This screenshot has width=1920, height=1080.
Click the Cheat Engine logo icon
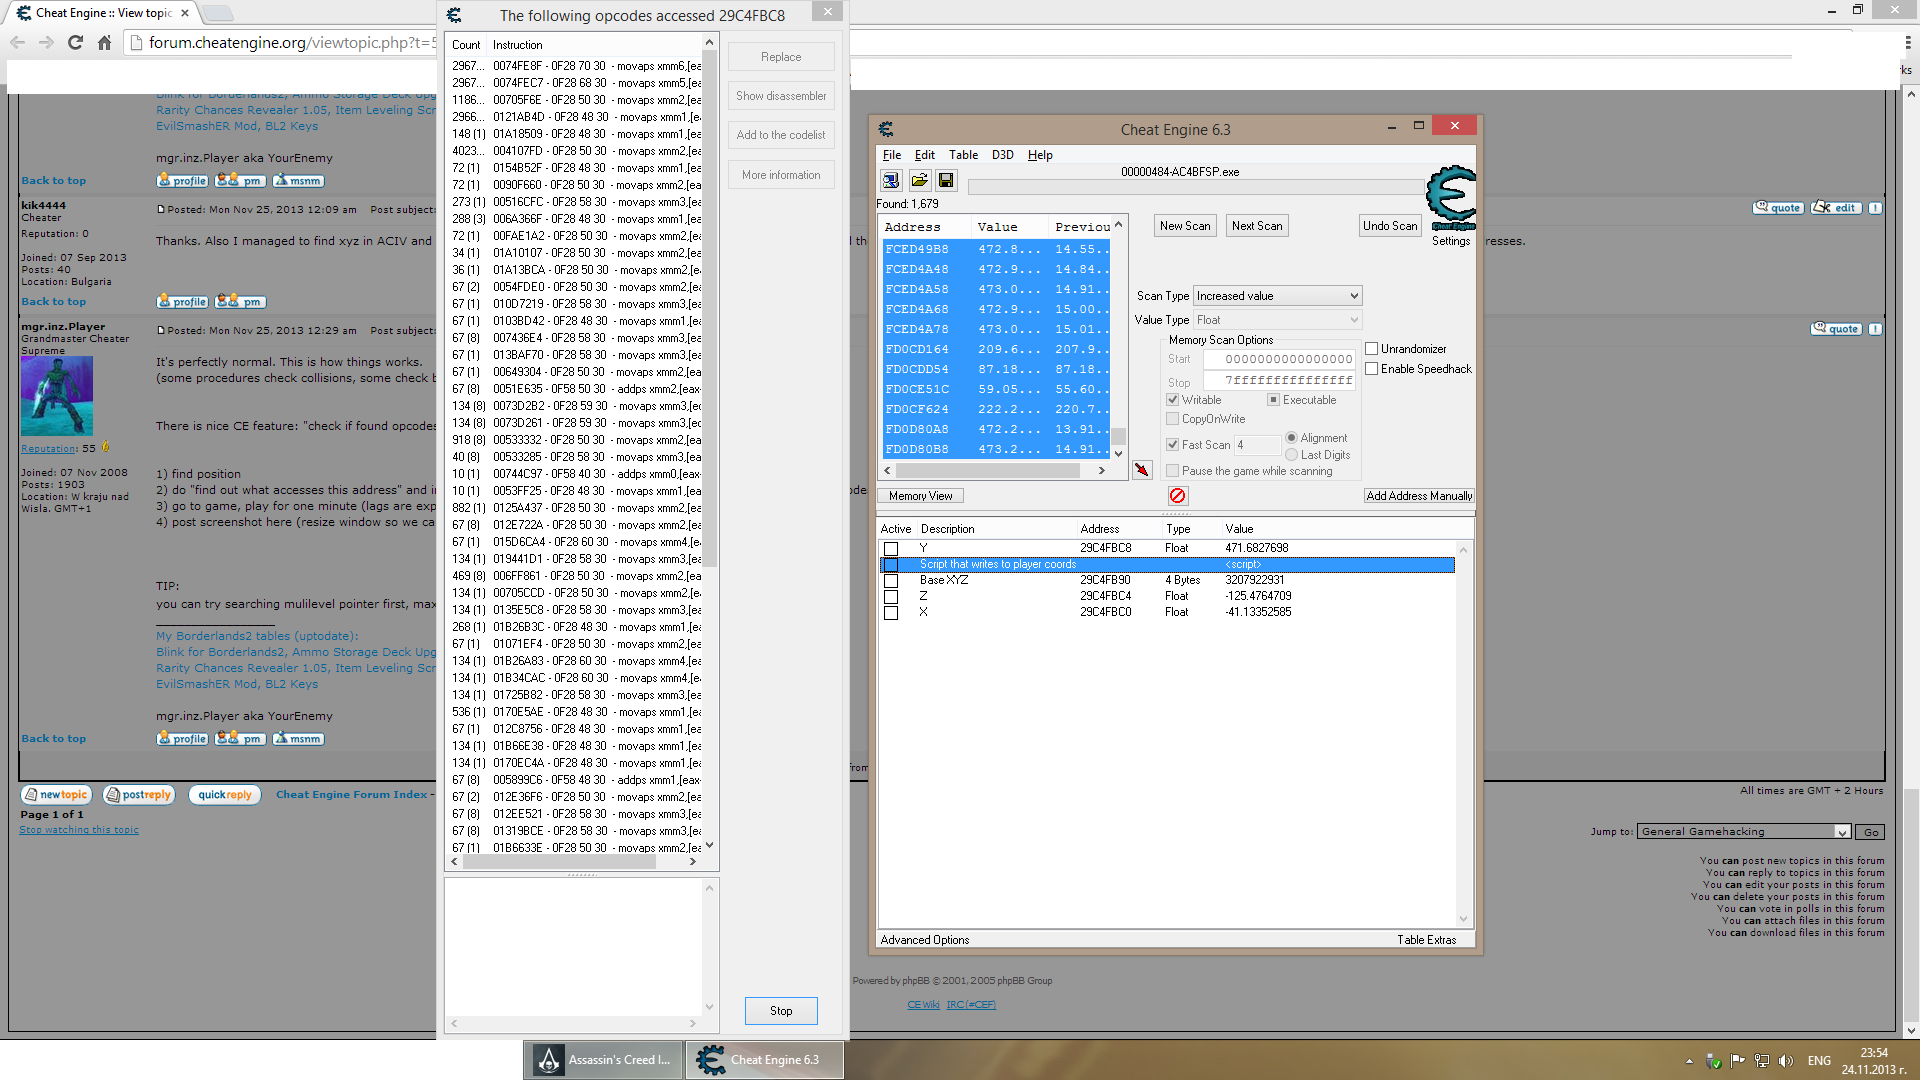tap(1447, 199)
